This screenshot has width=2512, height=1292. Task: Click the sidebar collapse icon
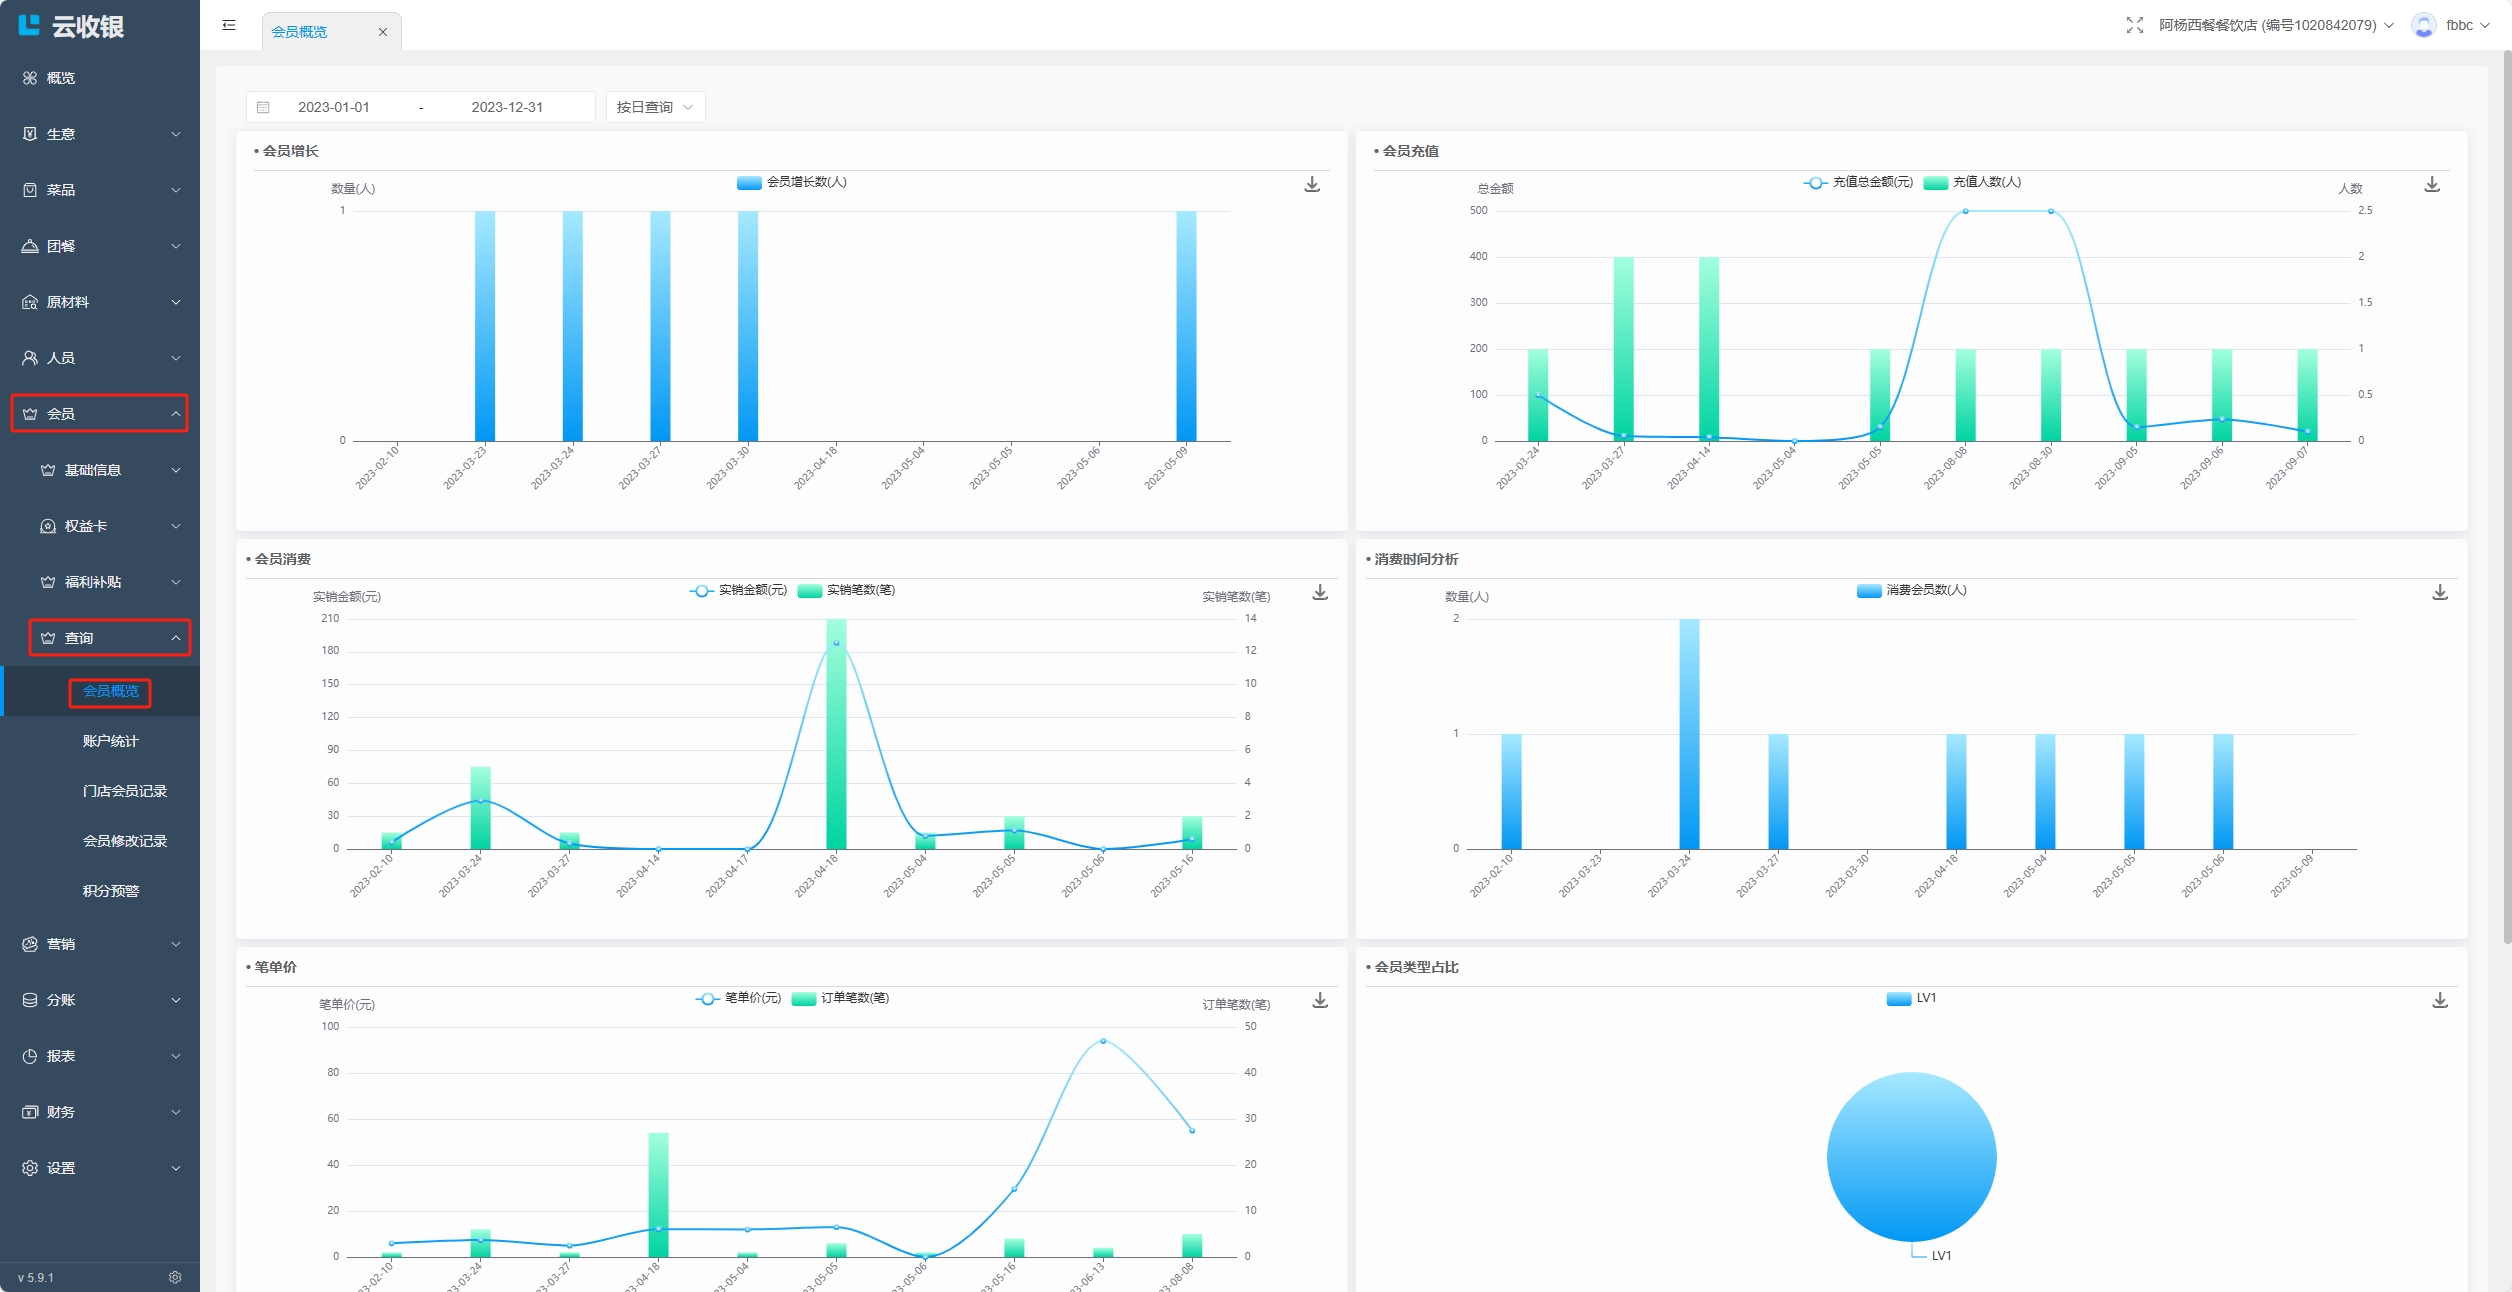tap(229, 25)
